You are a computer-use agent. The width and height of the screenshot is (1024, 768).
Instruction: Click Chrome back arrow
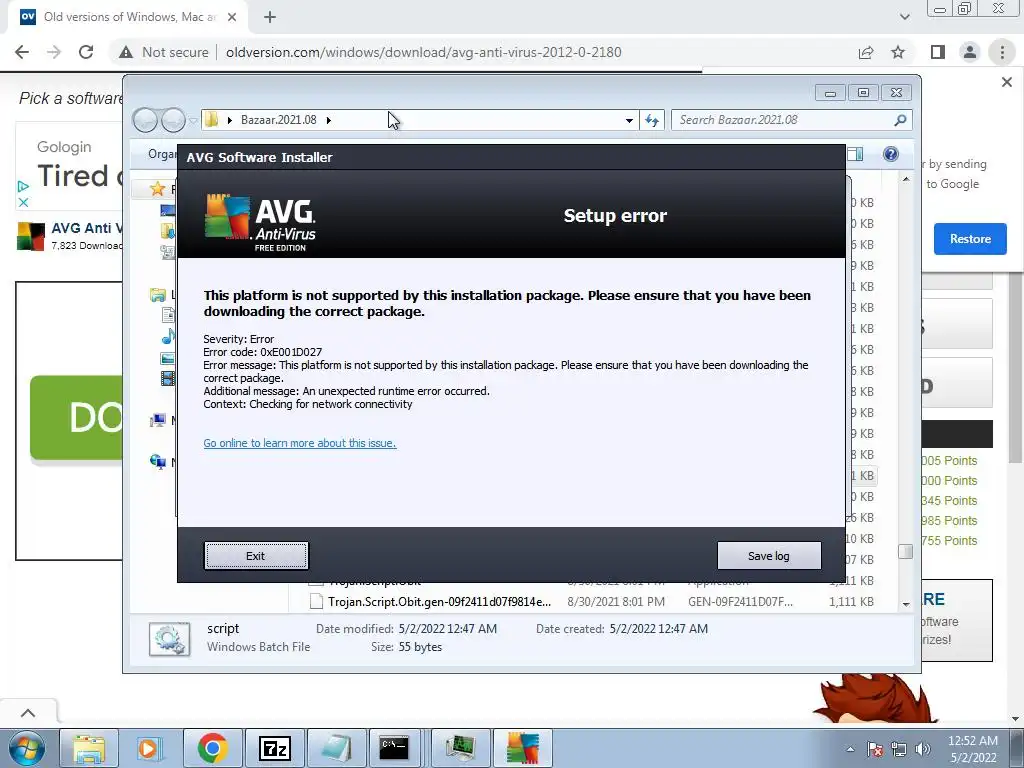tap(22, 52)
